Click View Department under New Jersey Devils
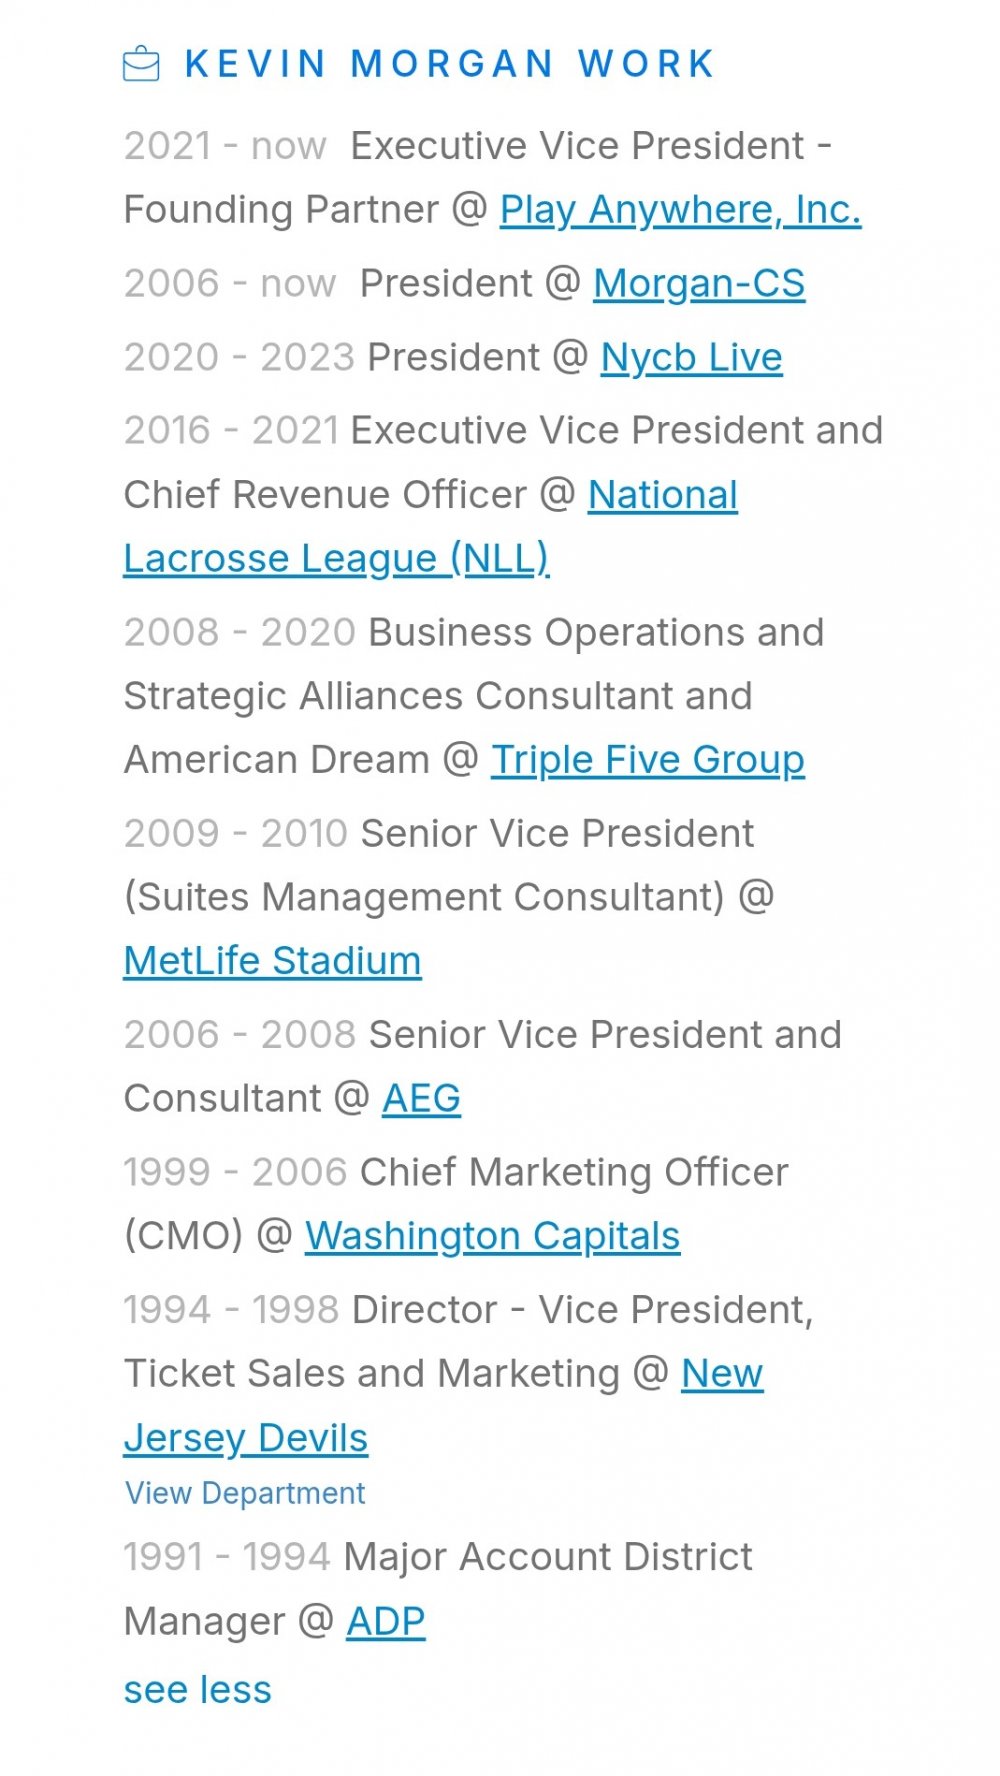The height and width of the screenshot is (1776, 1000). [245, 1493]
